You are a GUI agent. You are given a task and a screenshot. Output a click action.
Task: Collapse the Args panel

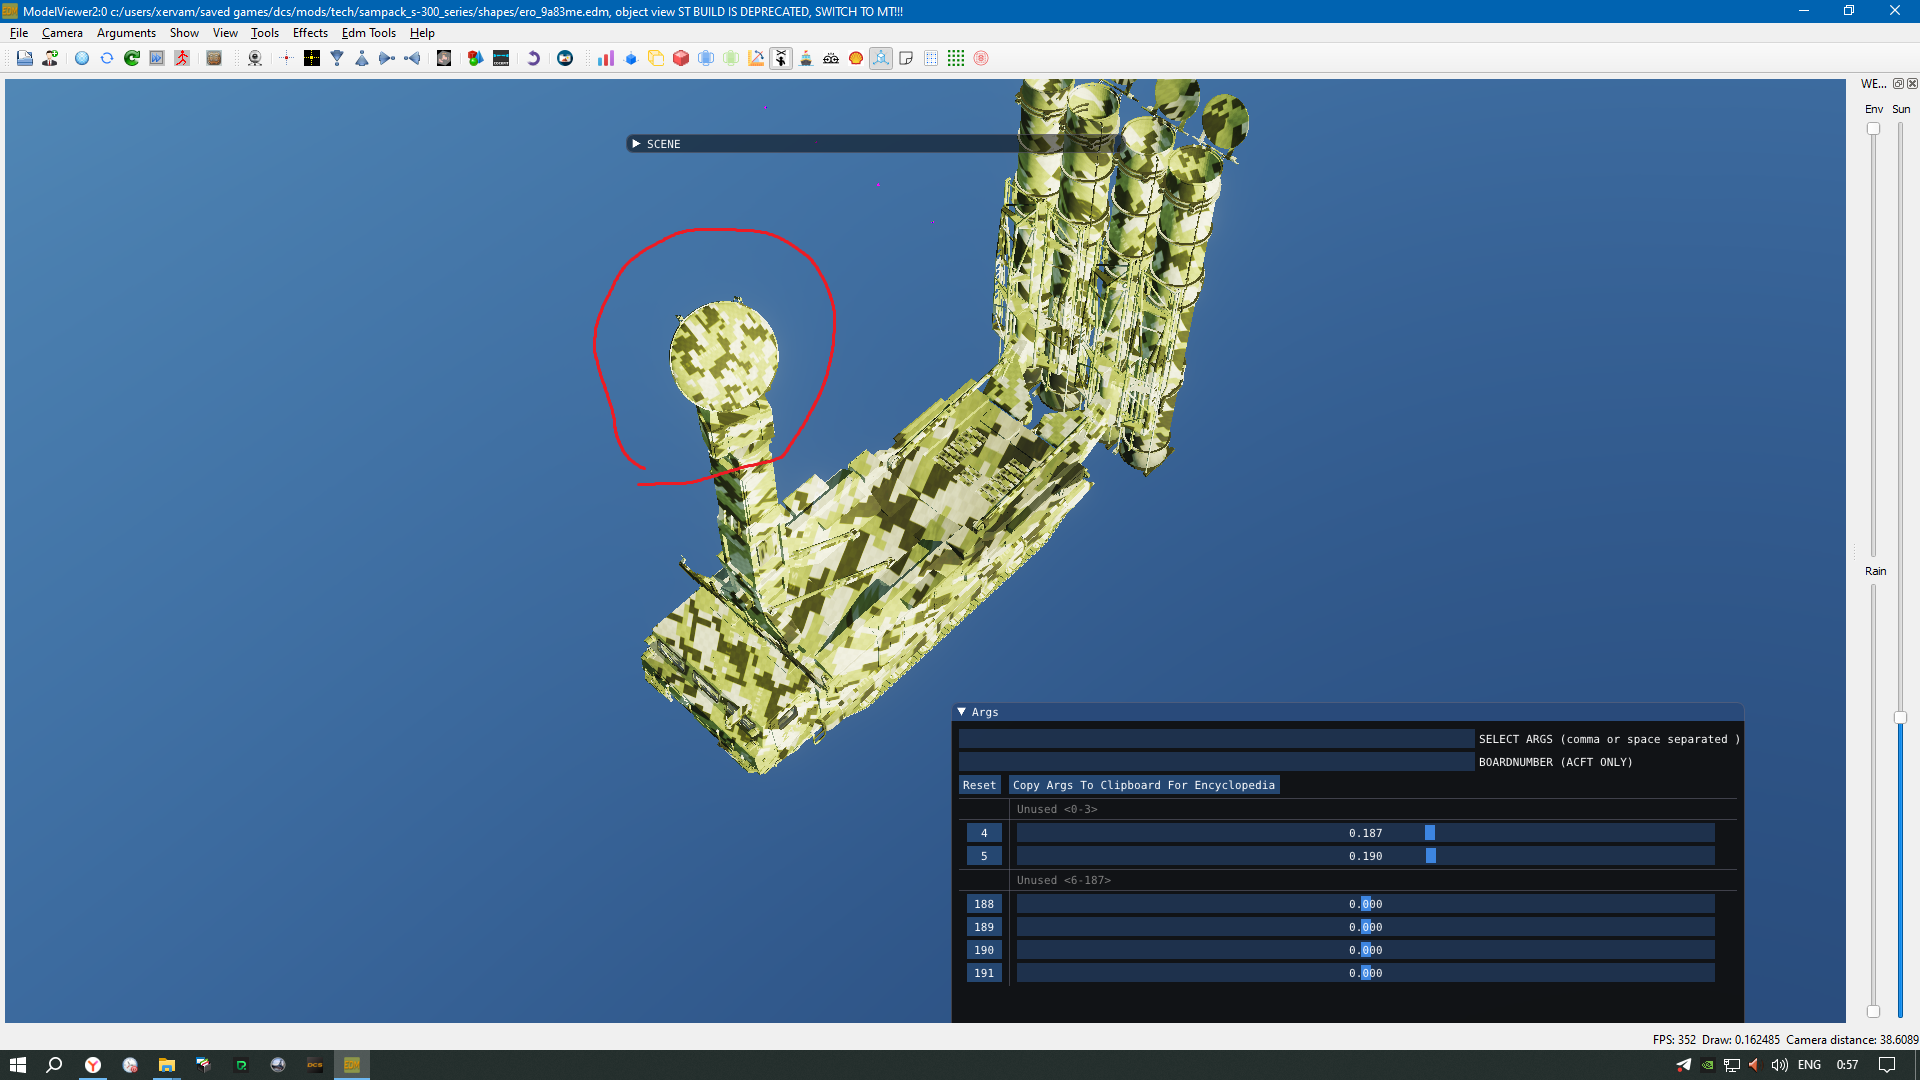pos(962,712)
